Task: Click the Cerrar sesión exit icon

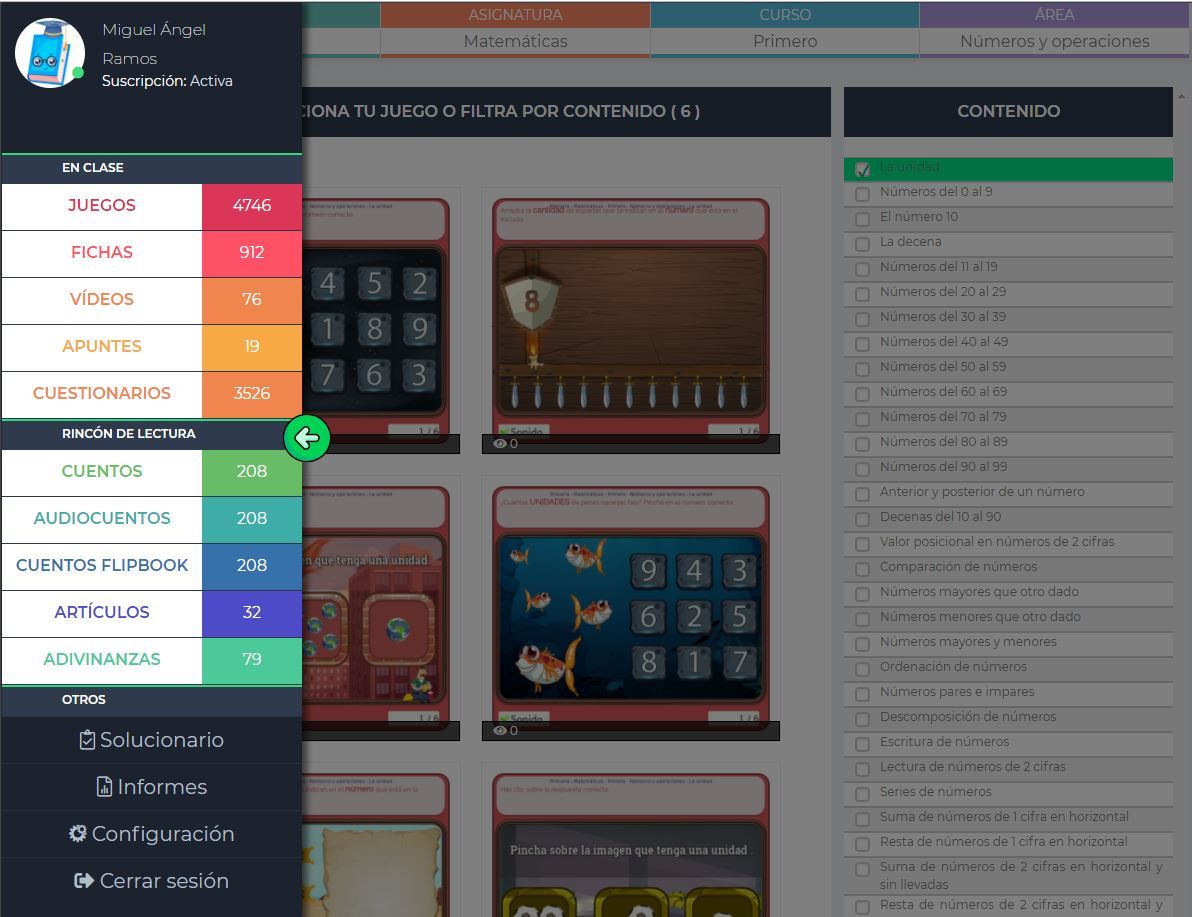Action: coord(84,881)
